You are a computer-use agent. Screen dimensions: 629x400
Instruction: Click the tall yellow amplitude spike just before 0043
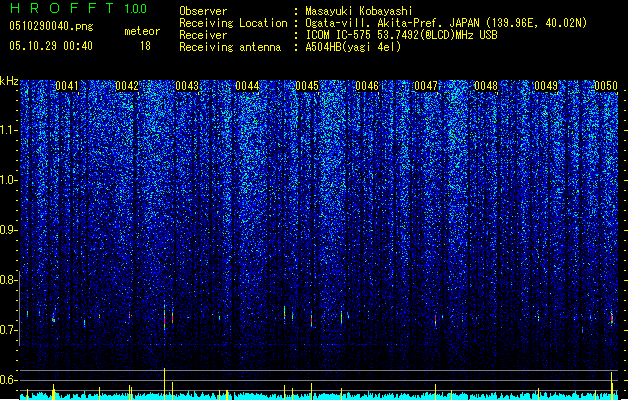164,384
